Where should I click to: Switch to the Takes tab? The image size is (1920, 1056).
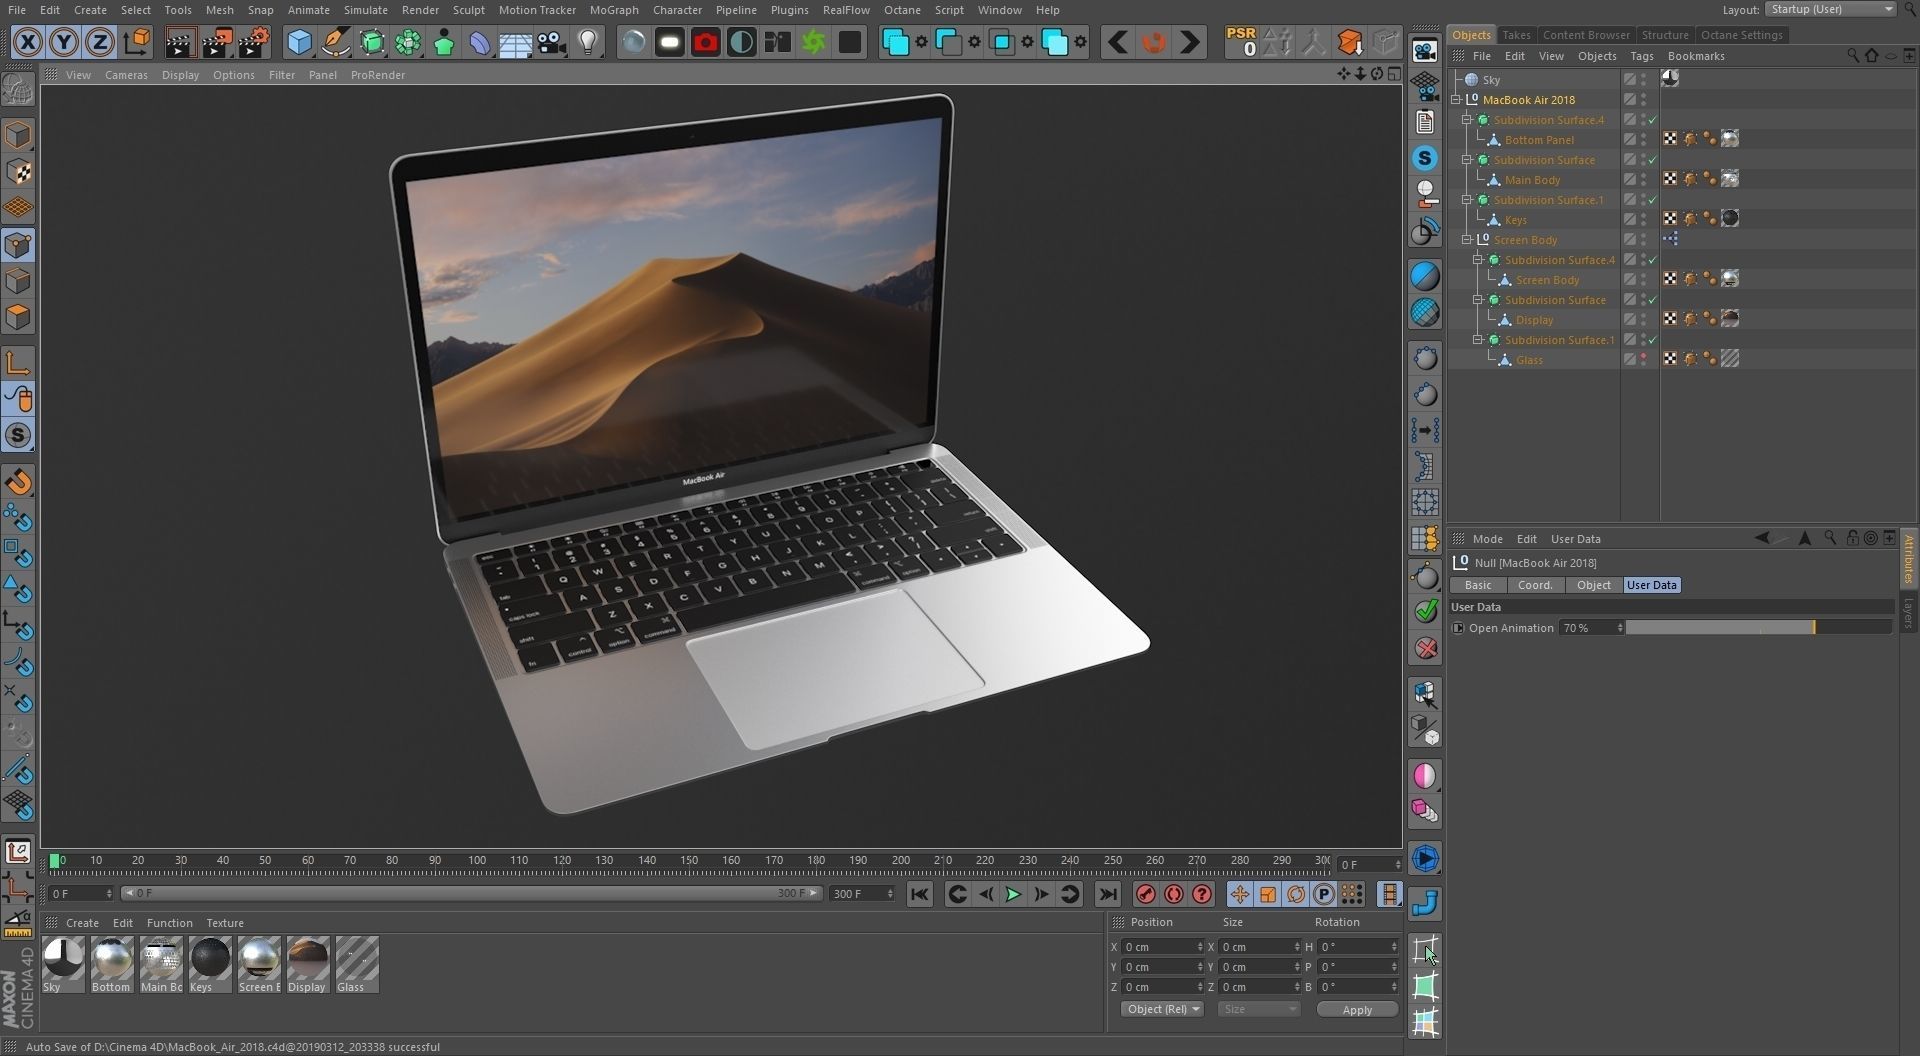pyautogui.click(x=1516, y=35)
